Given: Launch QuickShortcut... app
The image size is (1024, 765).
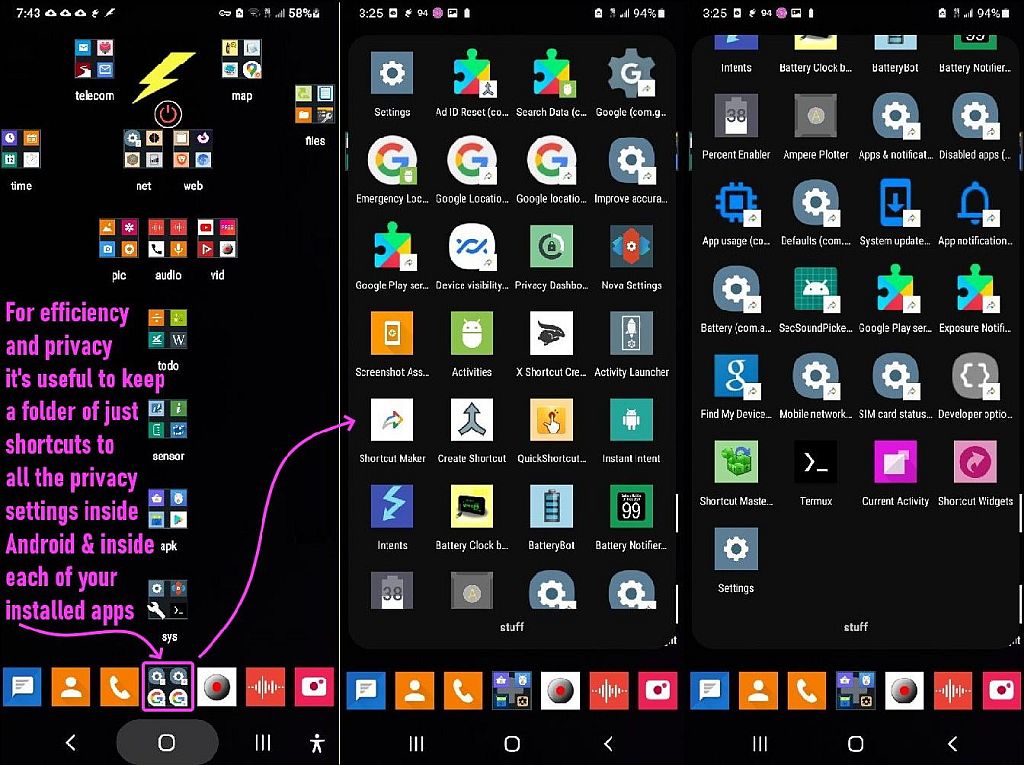Looking at the screenshot, I should [x=552, y=420].
